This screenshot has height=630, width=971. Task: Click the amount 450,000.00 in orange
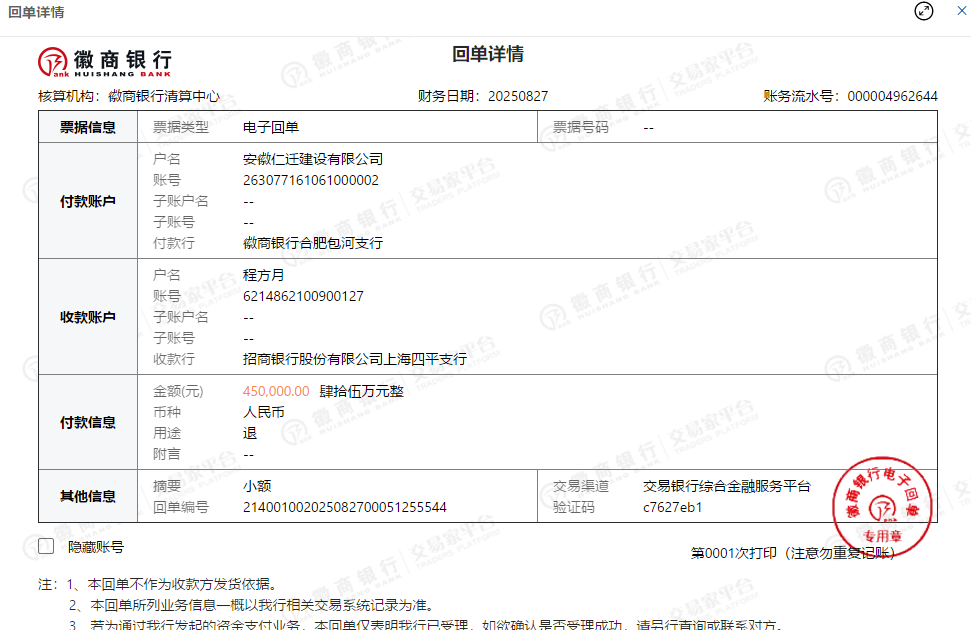tap(276, 391)
